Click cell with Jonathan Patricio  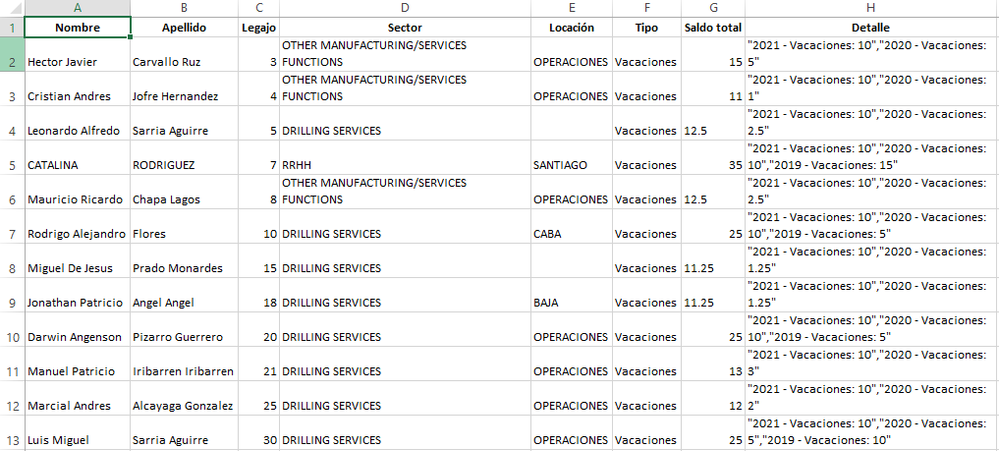click(x=78, y=295)
